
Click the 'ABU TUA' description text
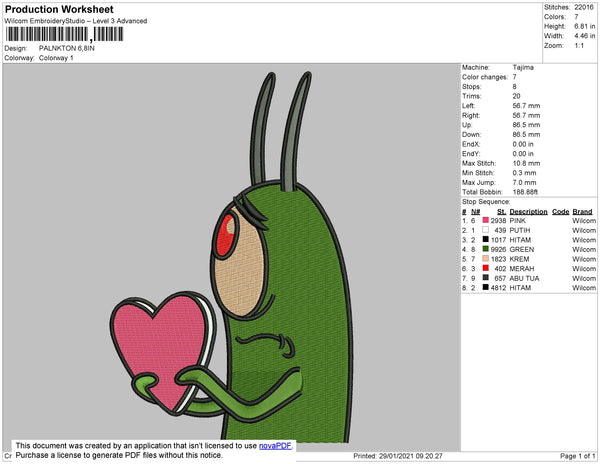click(x=524, y=278)
